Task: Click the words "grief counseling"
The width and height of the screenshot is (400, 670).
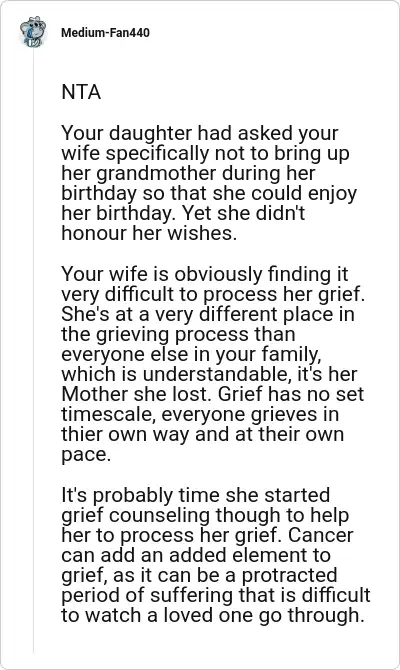Action: 135,515
